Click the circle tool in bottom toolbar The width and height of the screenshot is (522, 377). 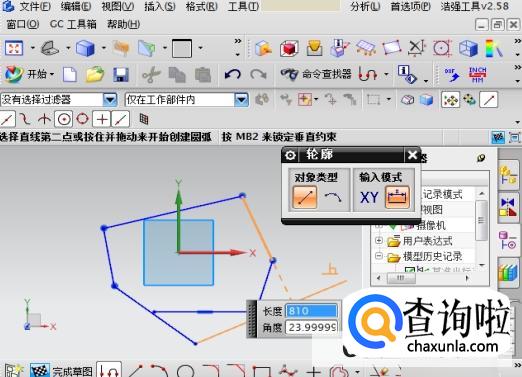[186, 371]
